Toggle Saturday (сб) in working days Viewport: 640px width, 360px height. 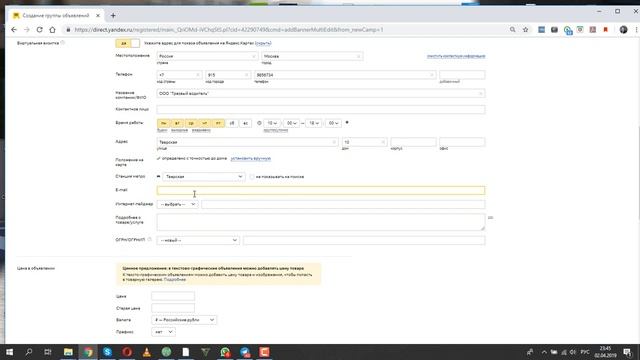[x=232, y=123]
